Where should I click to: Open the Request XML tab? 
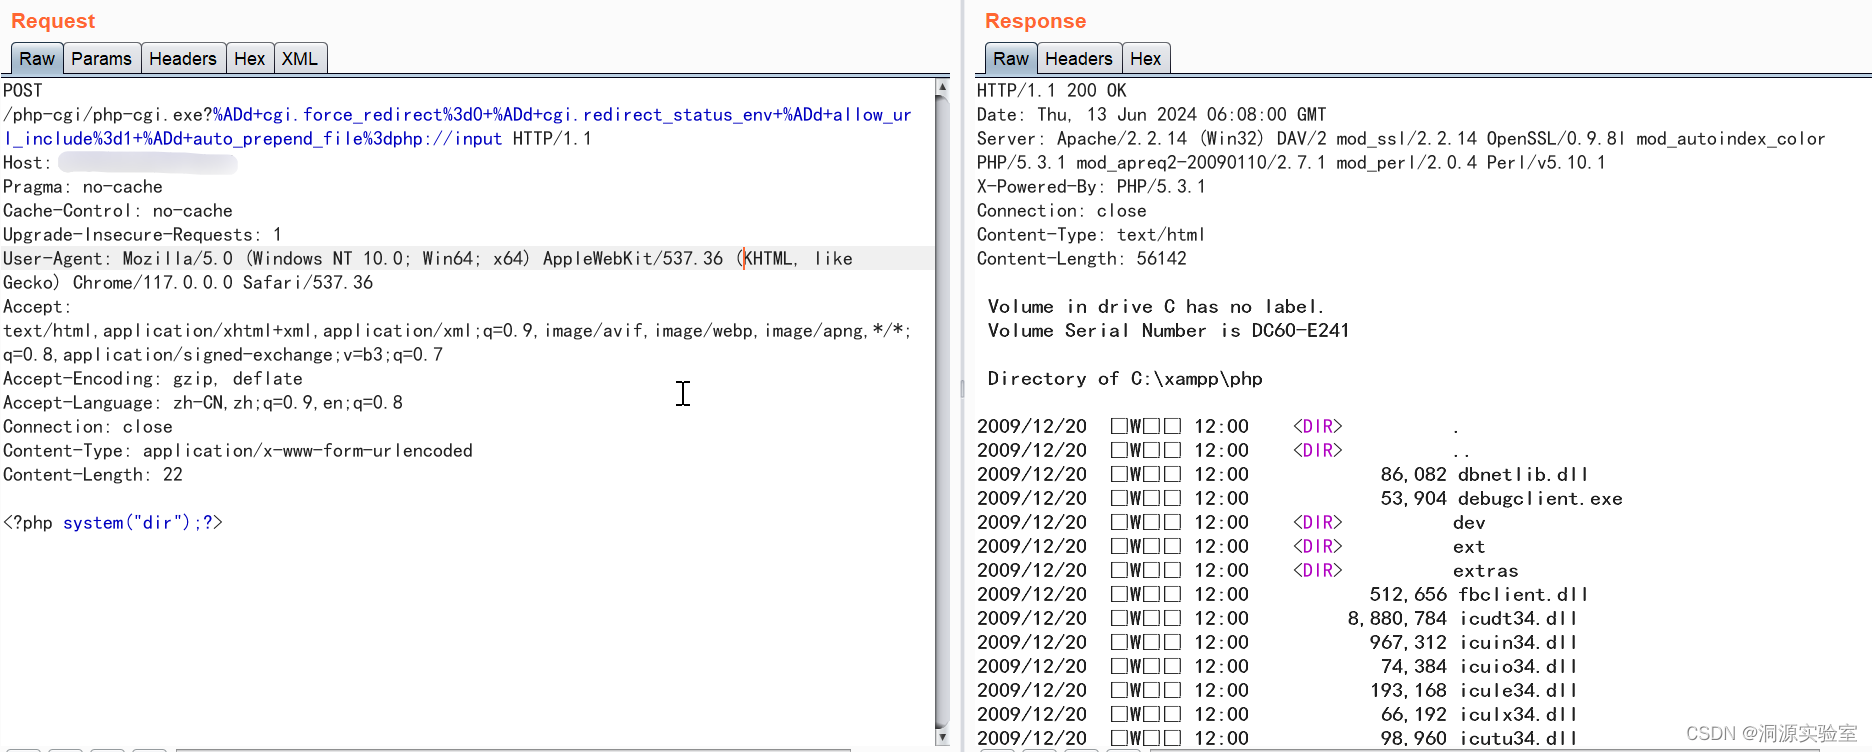pyautogui.click(x=300, y=59)
